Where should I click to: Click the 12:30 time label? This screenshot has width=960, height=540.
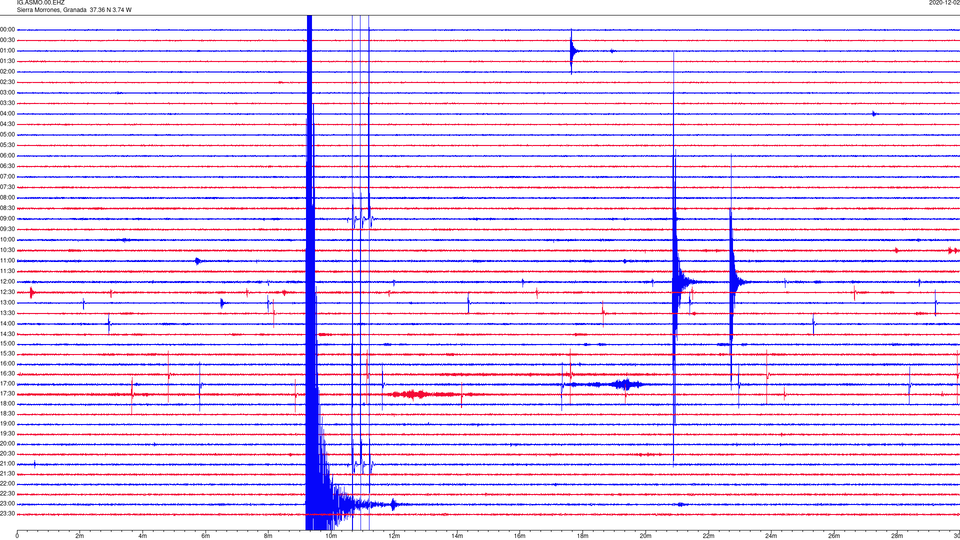[x=7, y=292]
